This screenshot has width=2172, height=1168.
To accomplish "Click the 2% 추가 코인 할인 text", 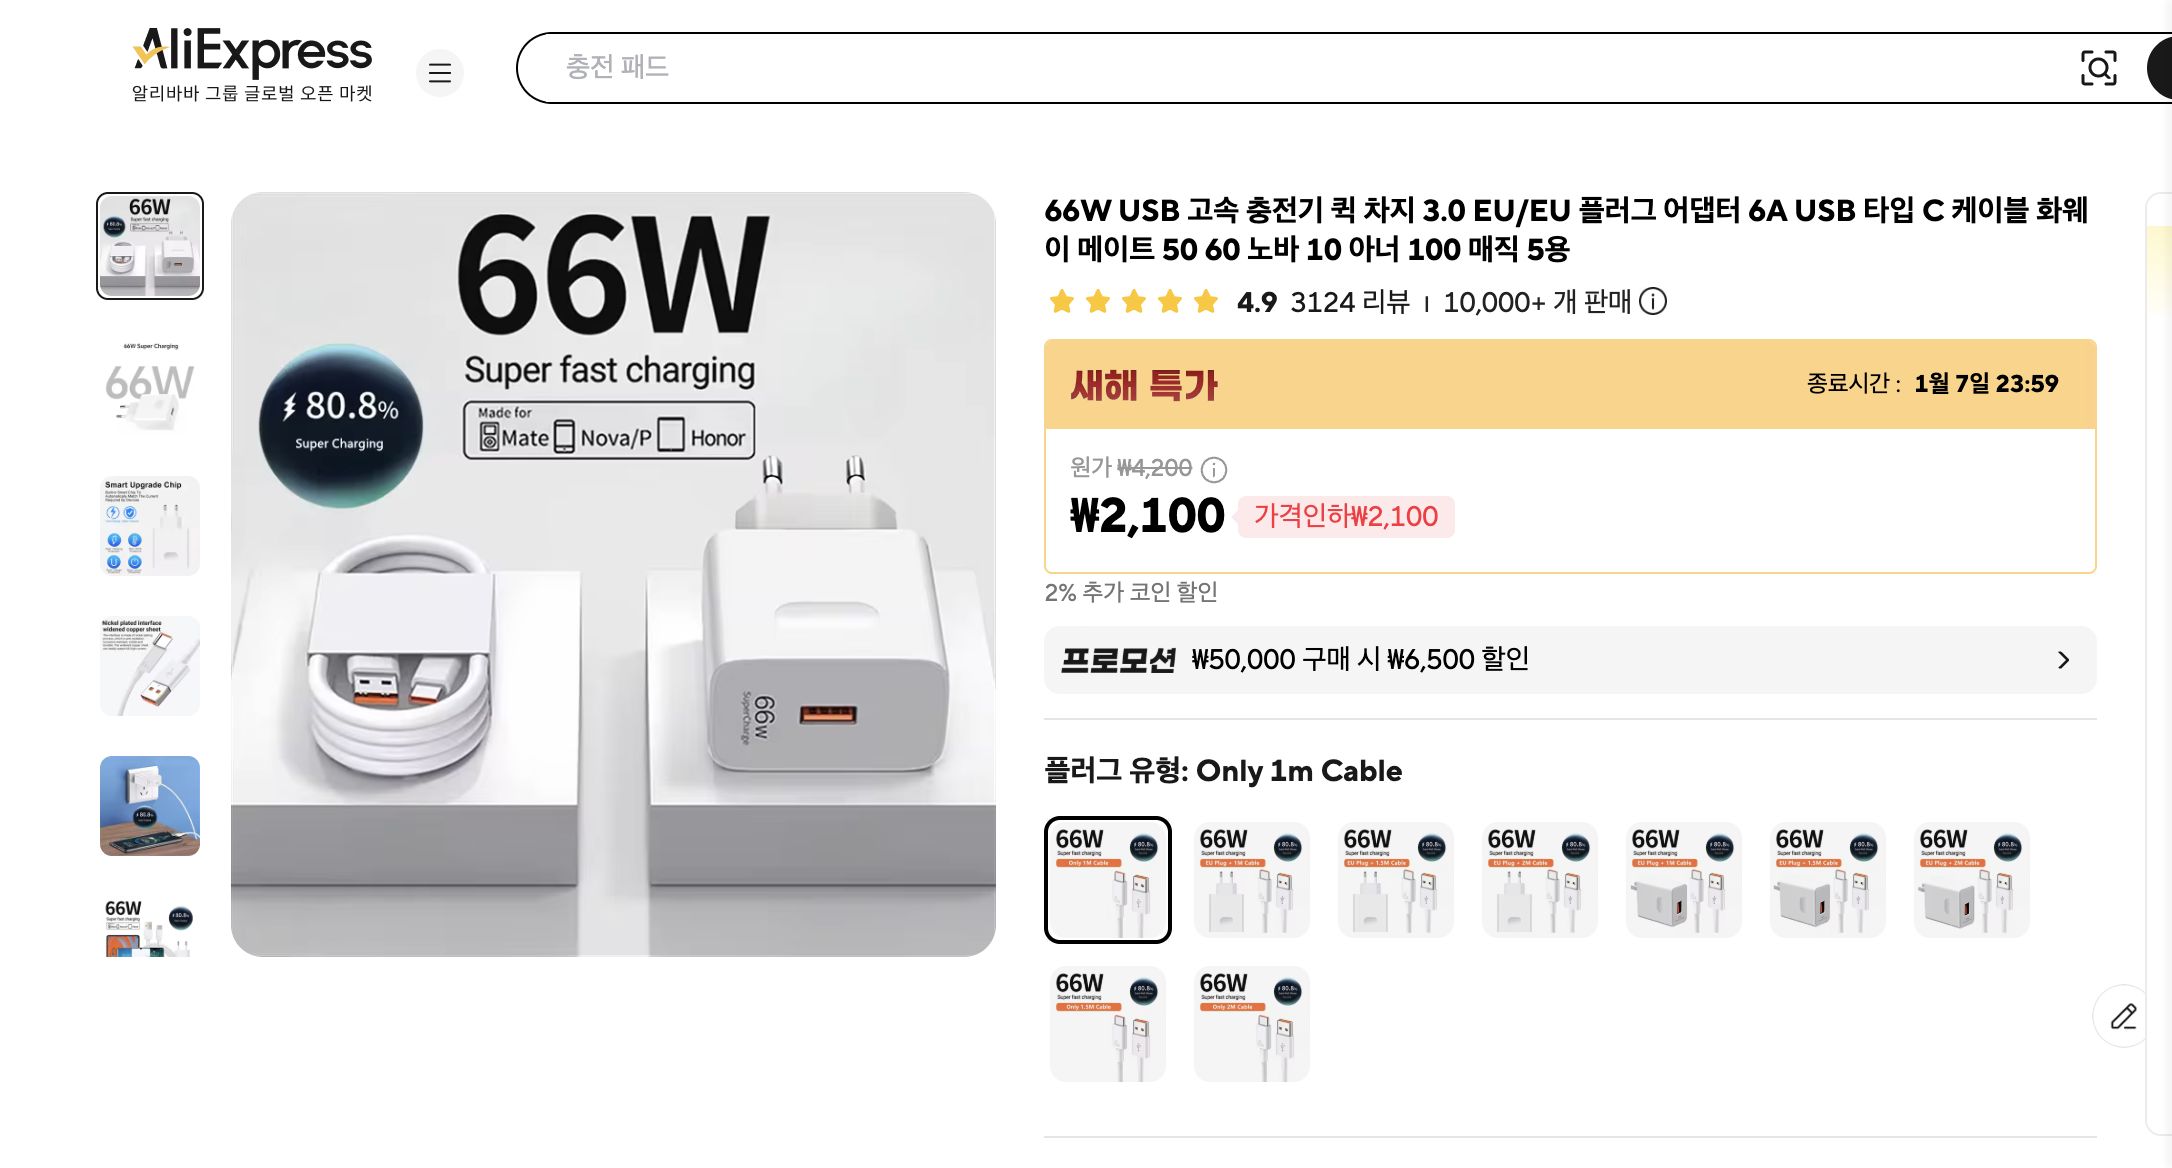I will [x=1132, y=593].
